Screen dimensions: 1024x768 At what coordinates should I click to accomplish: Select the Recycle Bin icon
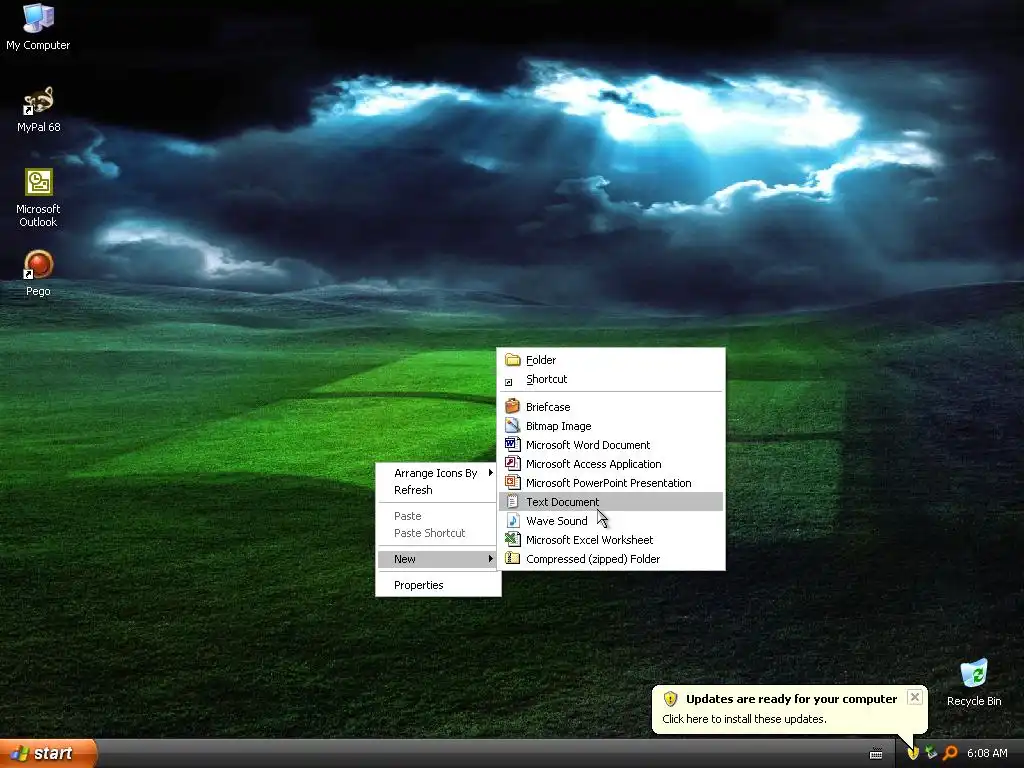coord(974,682)
